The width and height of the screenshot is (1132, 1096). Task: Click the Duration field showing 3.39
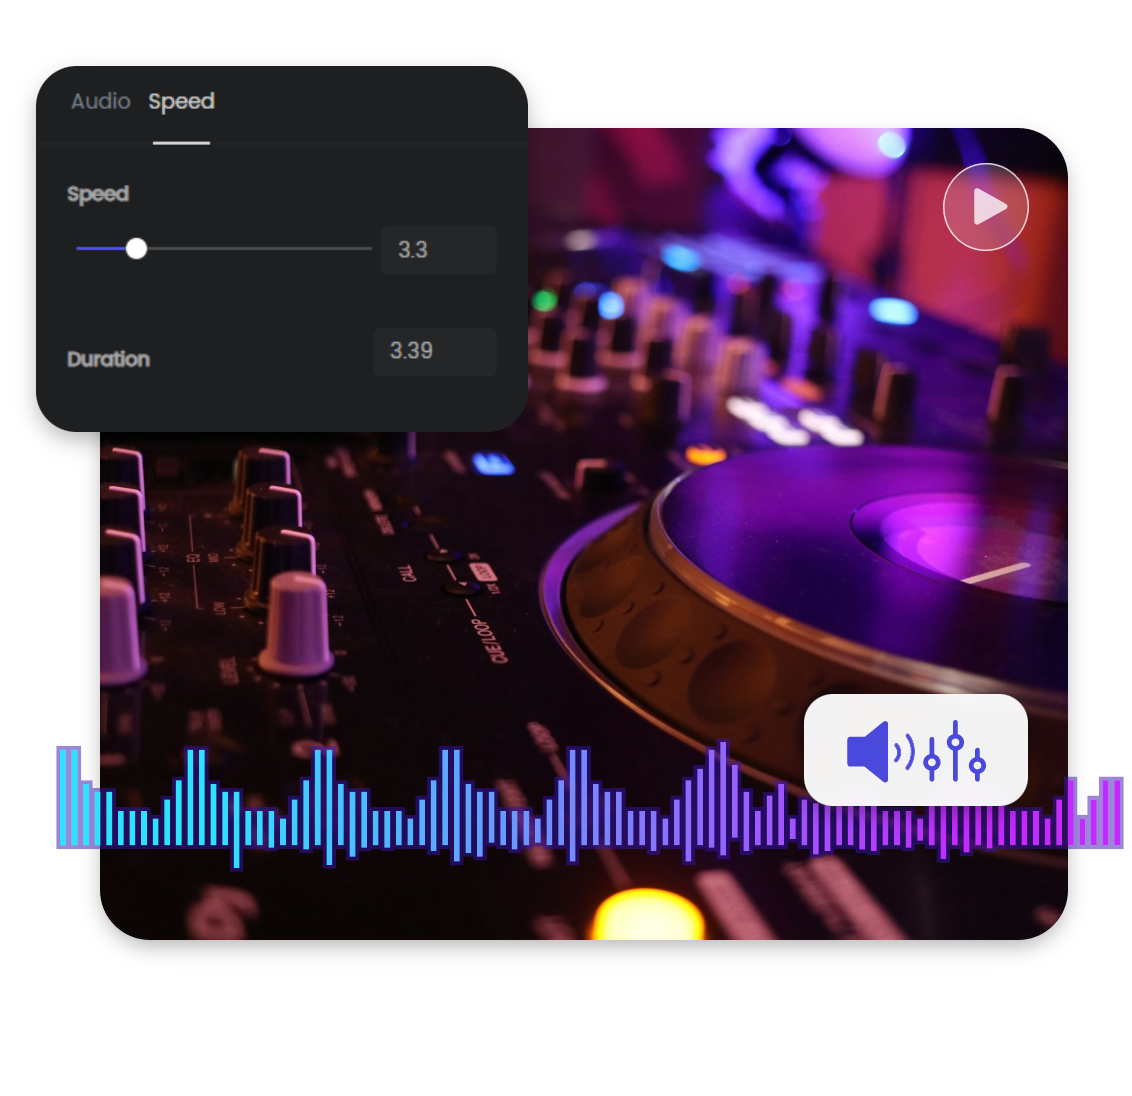[434, 351]
